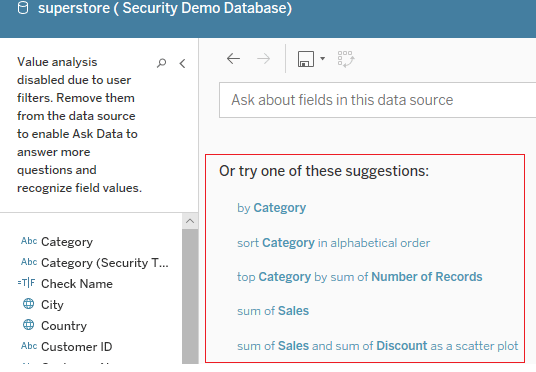Click the swap axes icon

tap(346, 59)
